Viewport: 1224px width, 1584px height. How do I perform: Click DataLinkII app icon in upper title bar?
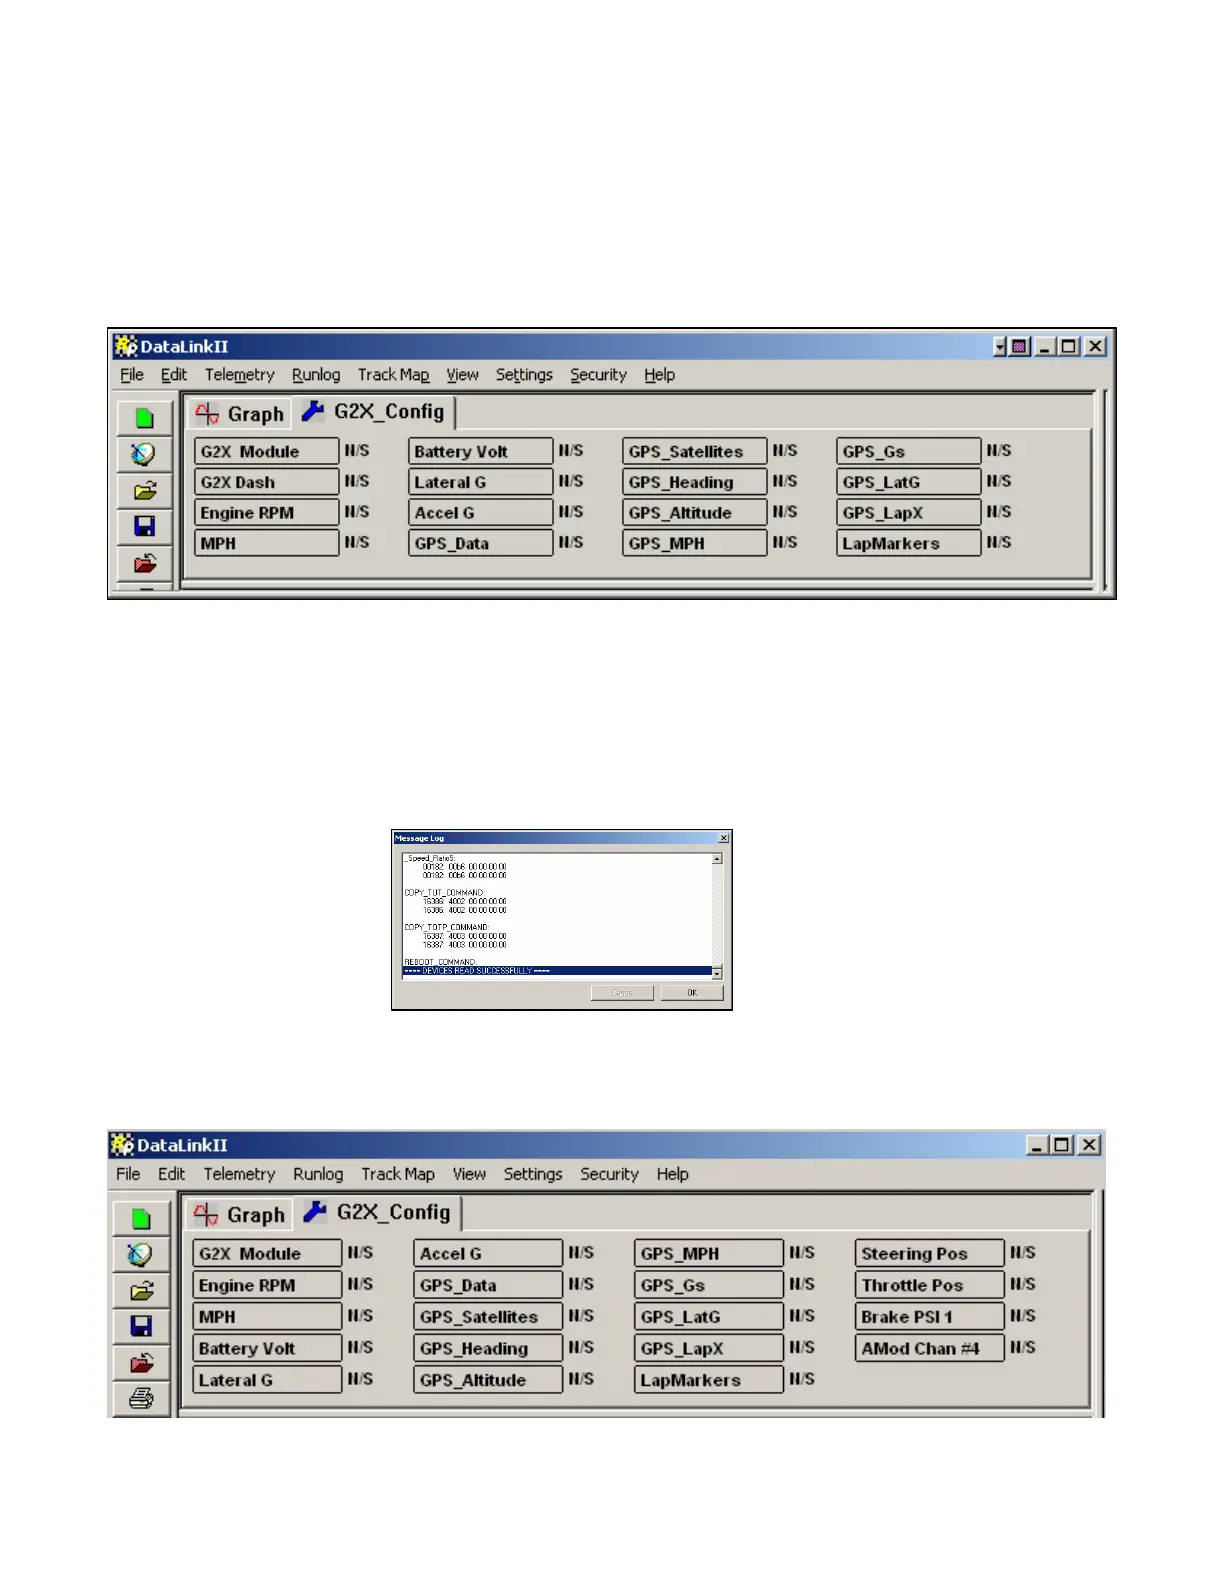[x=125, y=346]
